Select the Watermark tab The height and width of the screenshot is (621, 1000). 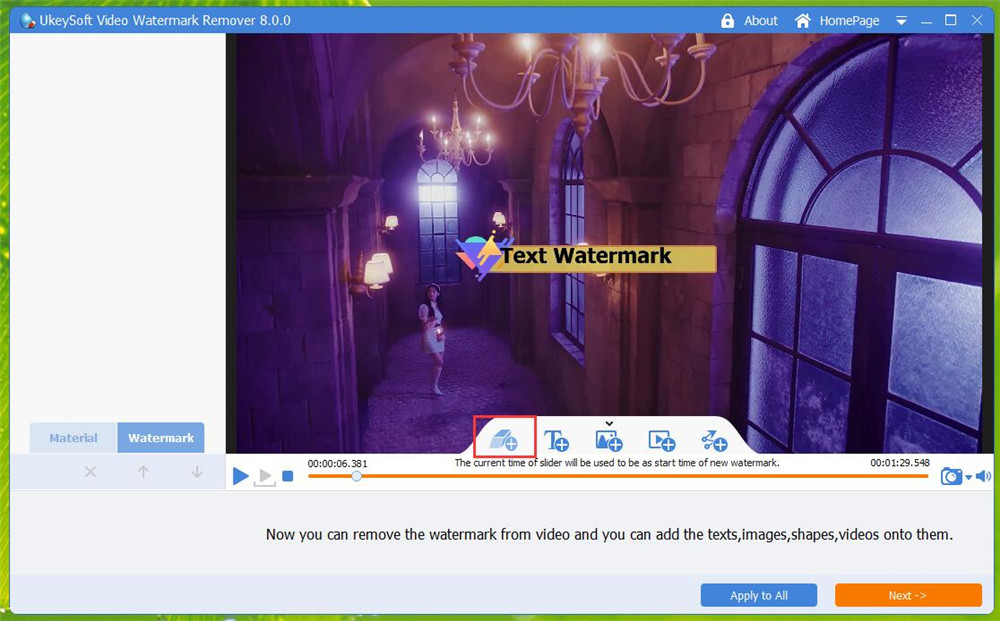point(161,438)
